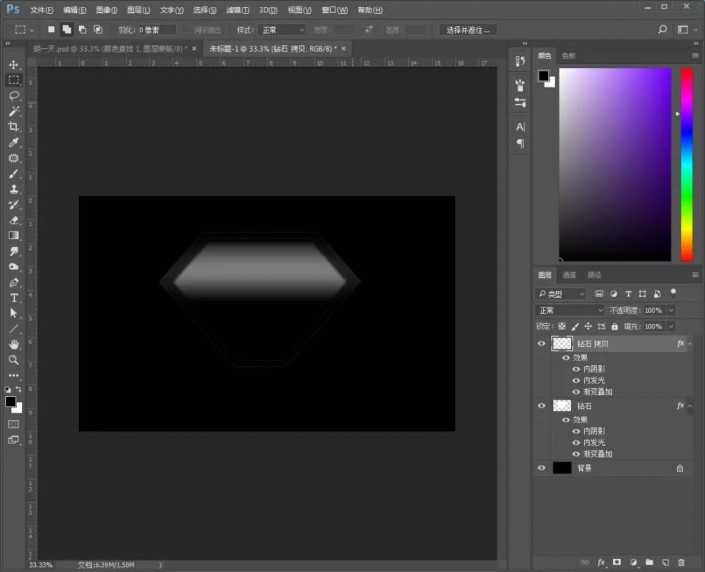Click the 选择并遮住 button
This screenshot has height=572, width=705.
[x=468, y=30]
